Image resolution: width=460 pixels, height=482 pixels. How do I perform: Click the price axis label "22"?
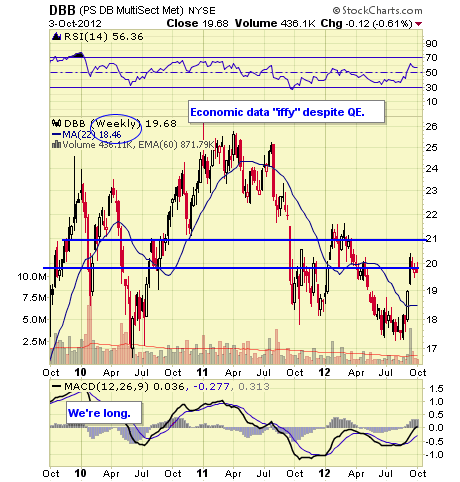click(431, 214)
